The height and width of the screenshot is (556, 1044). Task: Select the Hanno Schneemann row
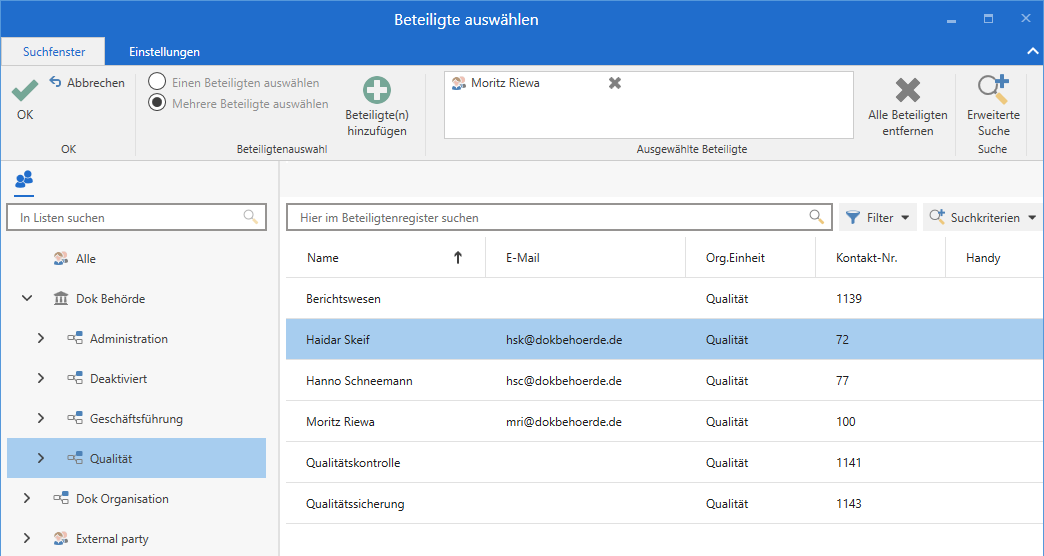pos(664,381)
